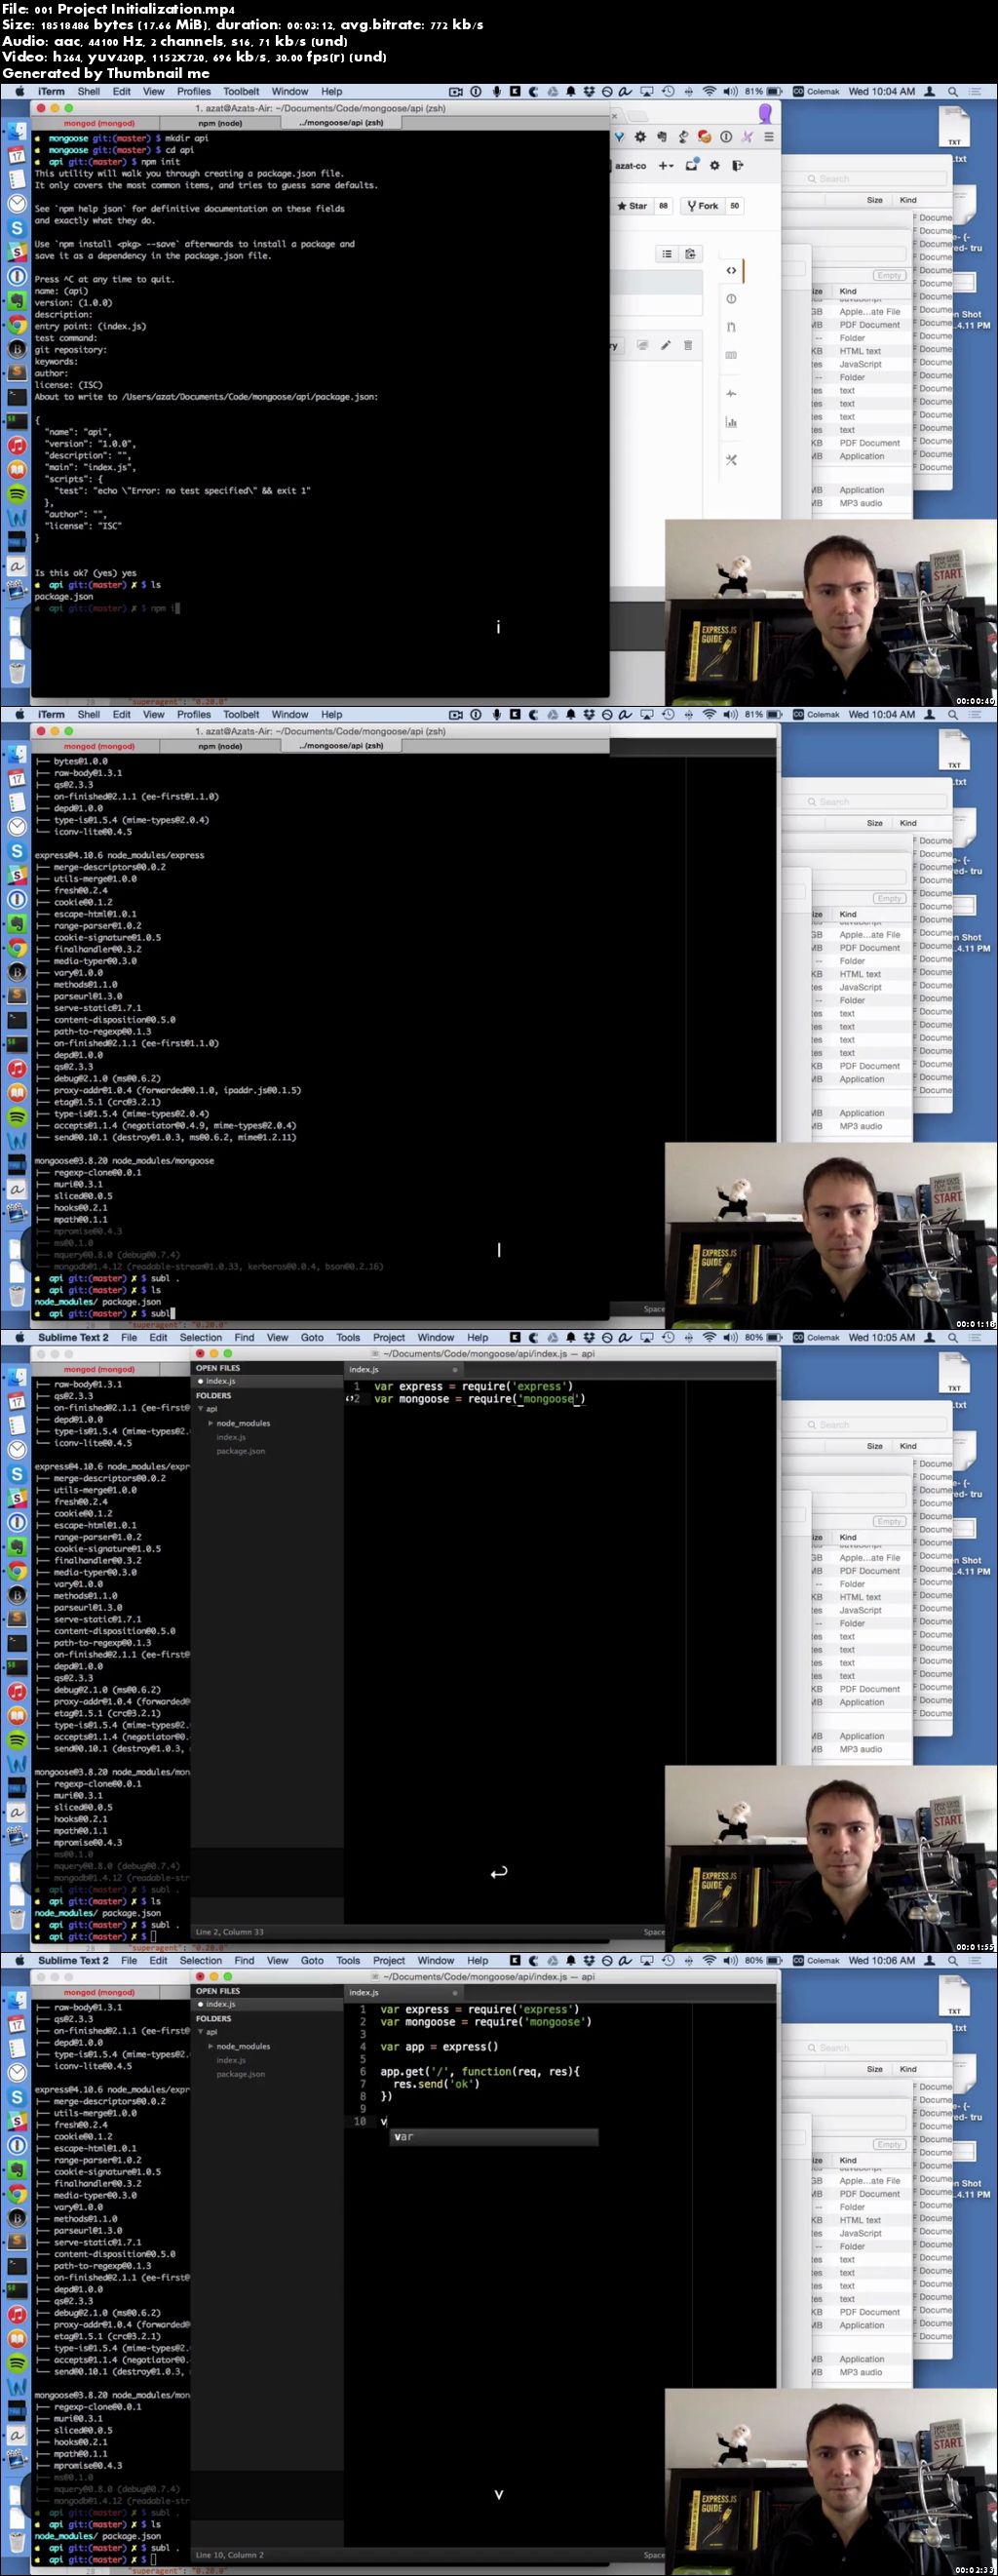
Task: Open Toolbelt menu in npm install output frame
Action: (x=241, y=715)
